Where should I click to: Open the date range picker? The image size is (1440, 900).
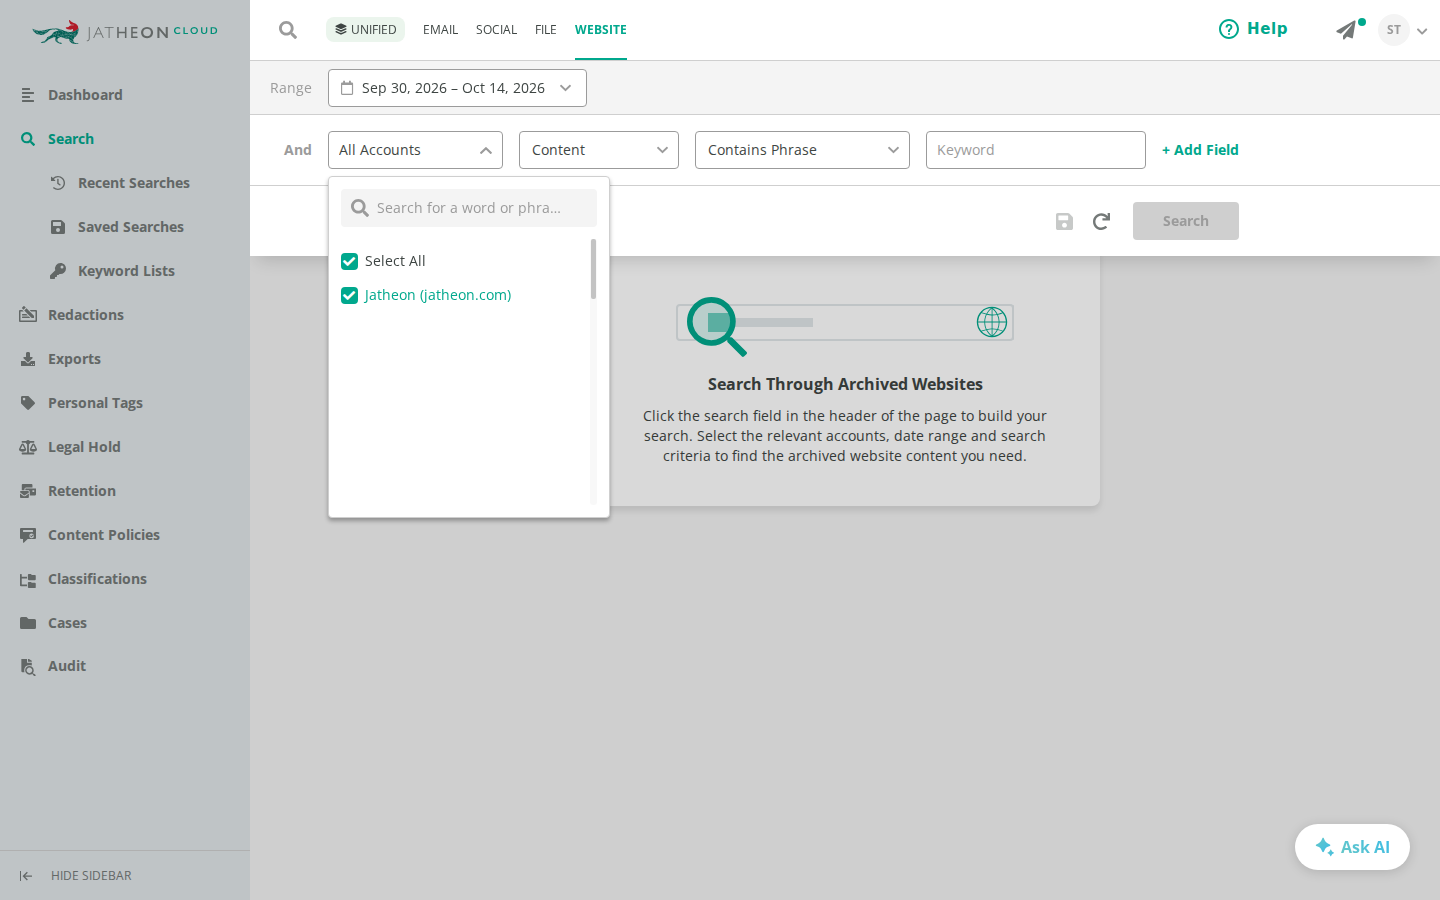click(x=457, y=88)
